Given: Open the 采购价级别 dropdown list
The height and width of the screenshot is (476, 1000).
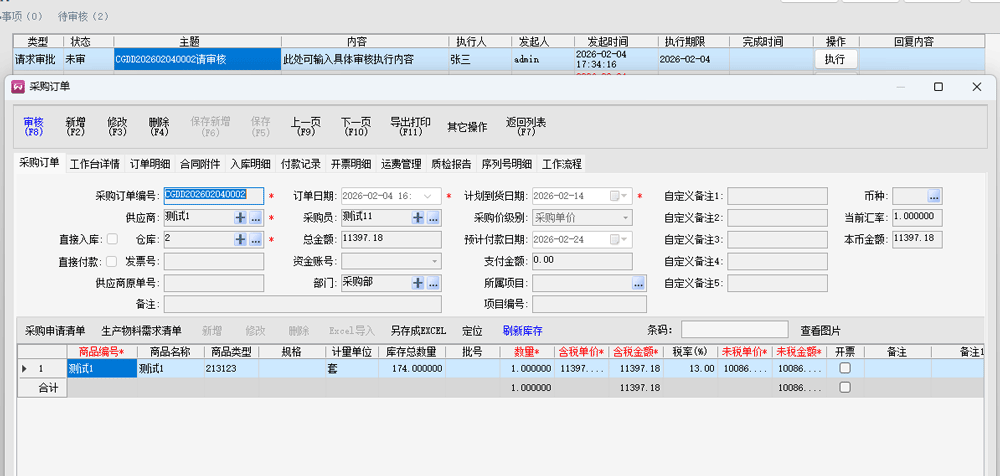Looking at the screenshot, I should click(x=625, y=217).
